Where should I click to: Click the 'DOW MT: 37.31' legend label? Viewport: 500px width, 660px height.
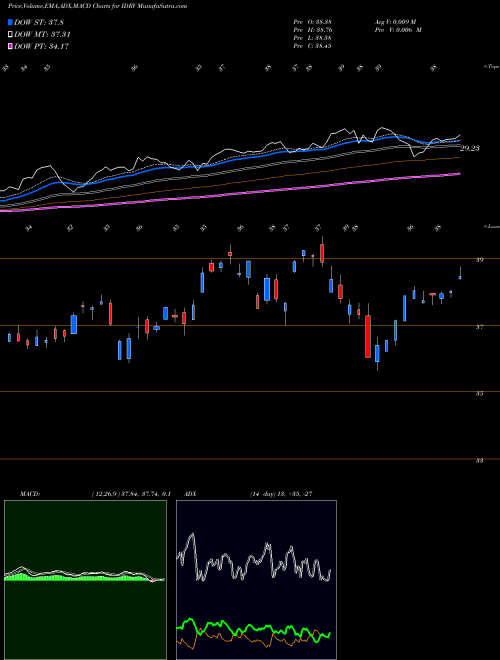[42, 35]
